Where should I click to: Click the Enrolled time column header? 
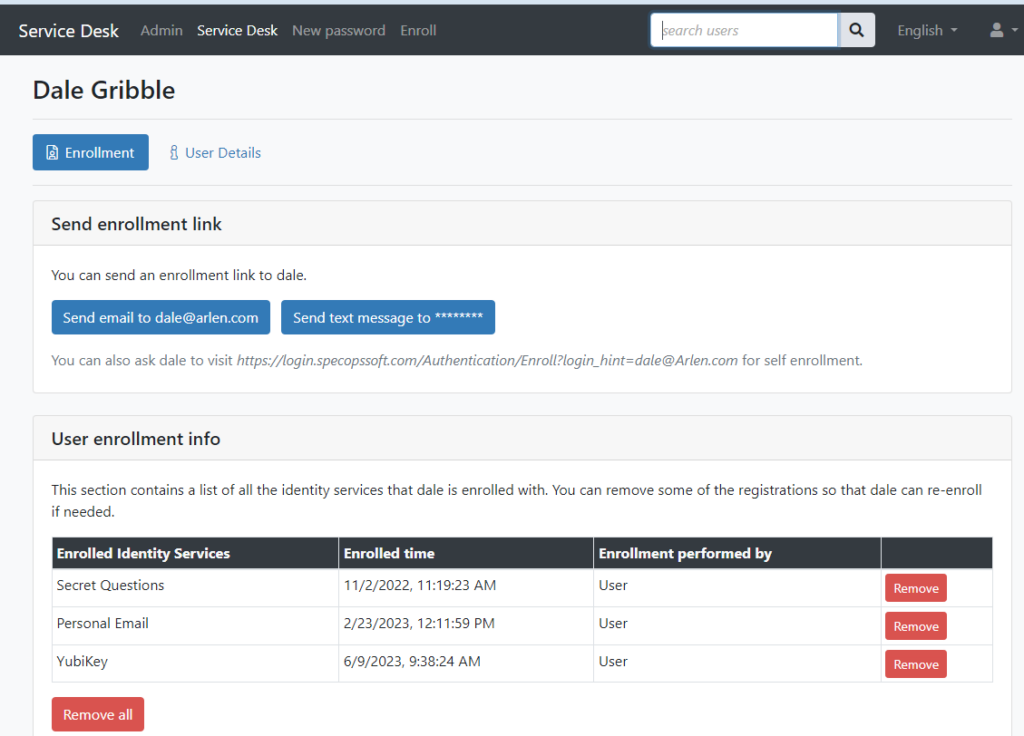pos(466,553)
